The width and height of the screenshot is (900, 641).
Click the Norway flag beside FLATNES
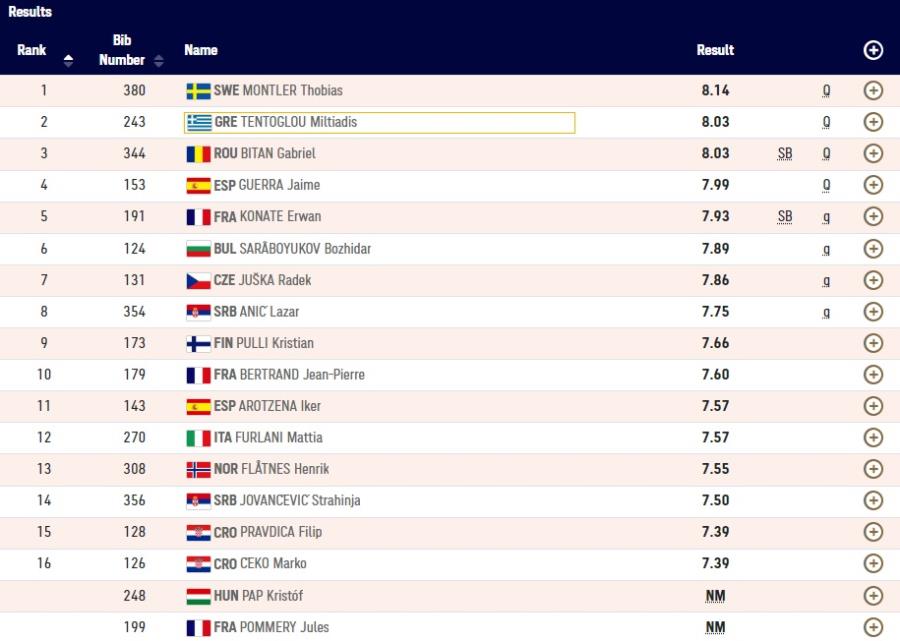point(199,470)
